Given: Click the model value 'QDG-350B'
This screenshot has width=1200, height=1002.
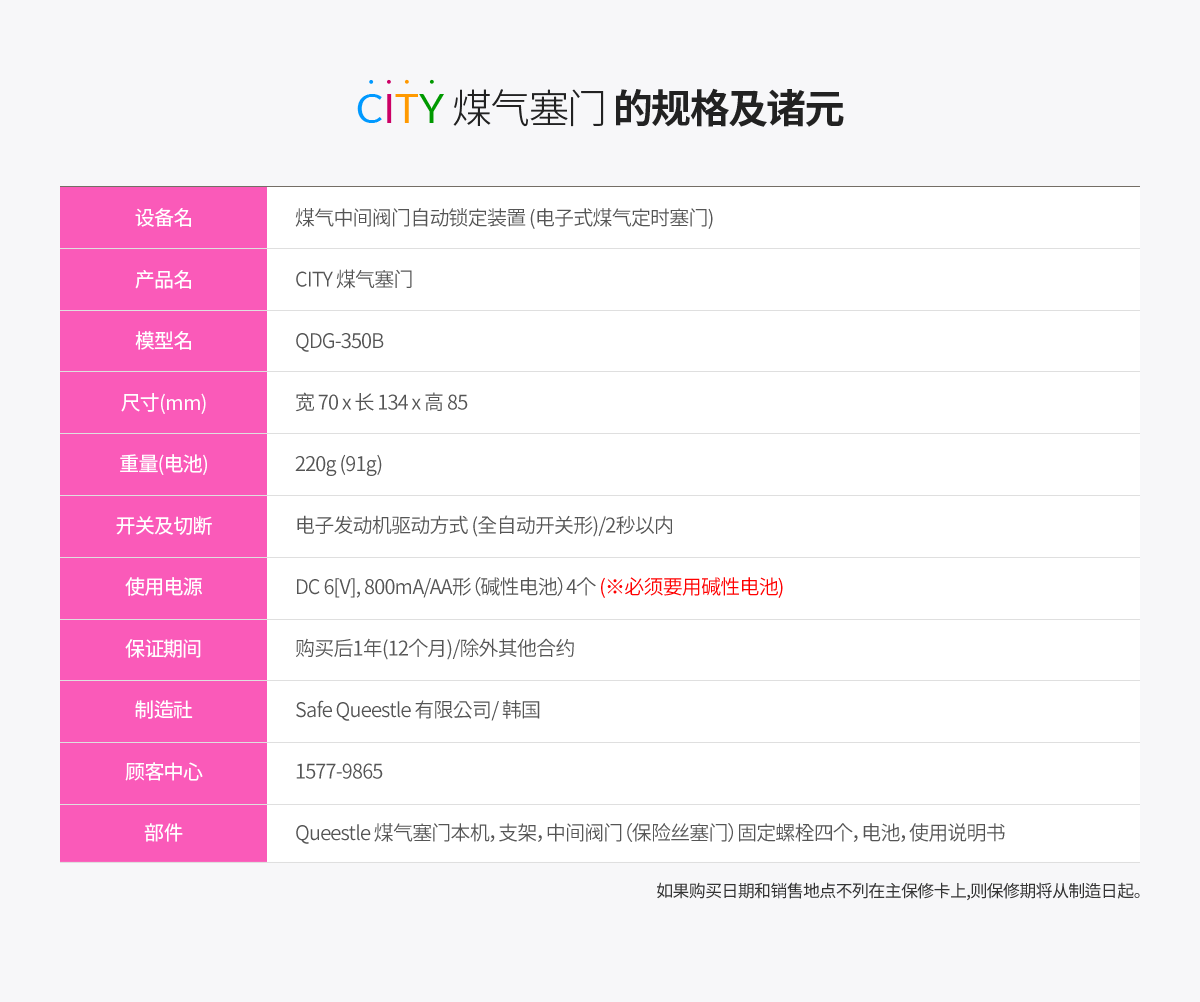Looking at the screenshot, I should coord(339,341).
